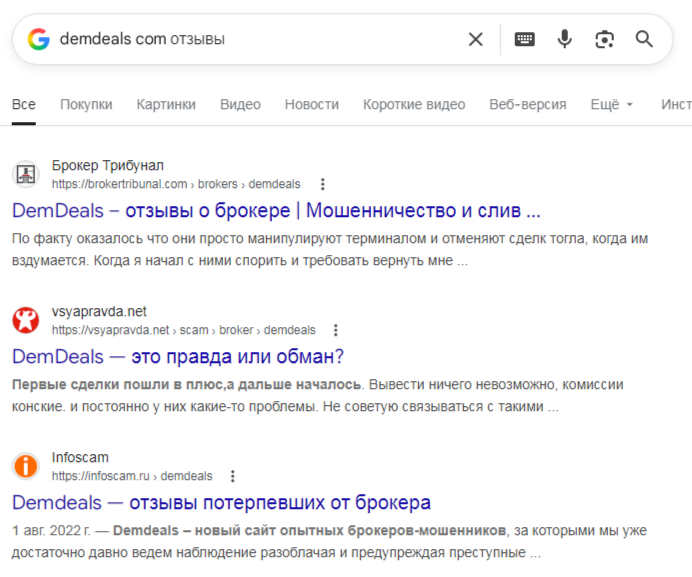
Task: Switch to the Новости tab
Action: coord(312,105)
